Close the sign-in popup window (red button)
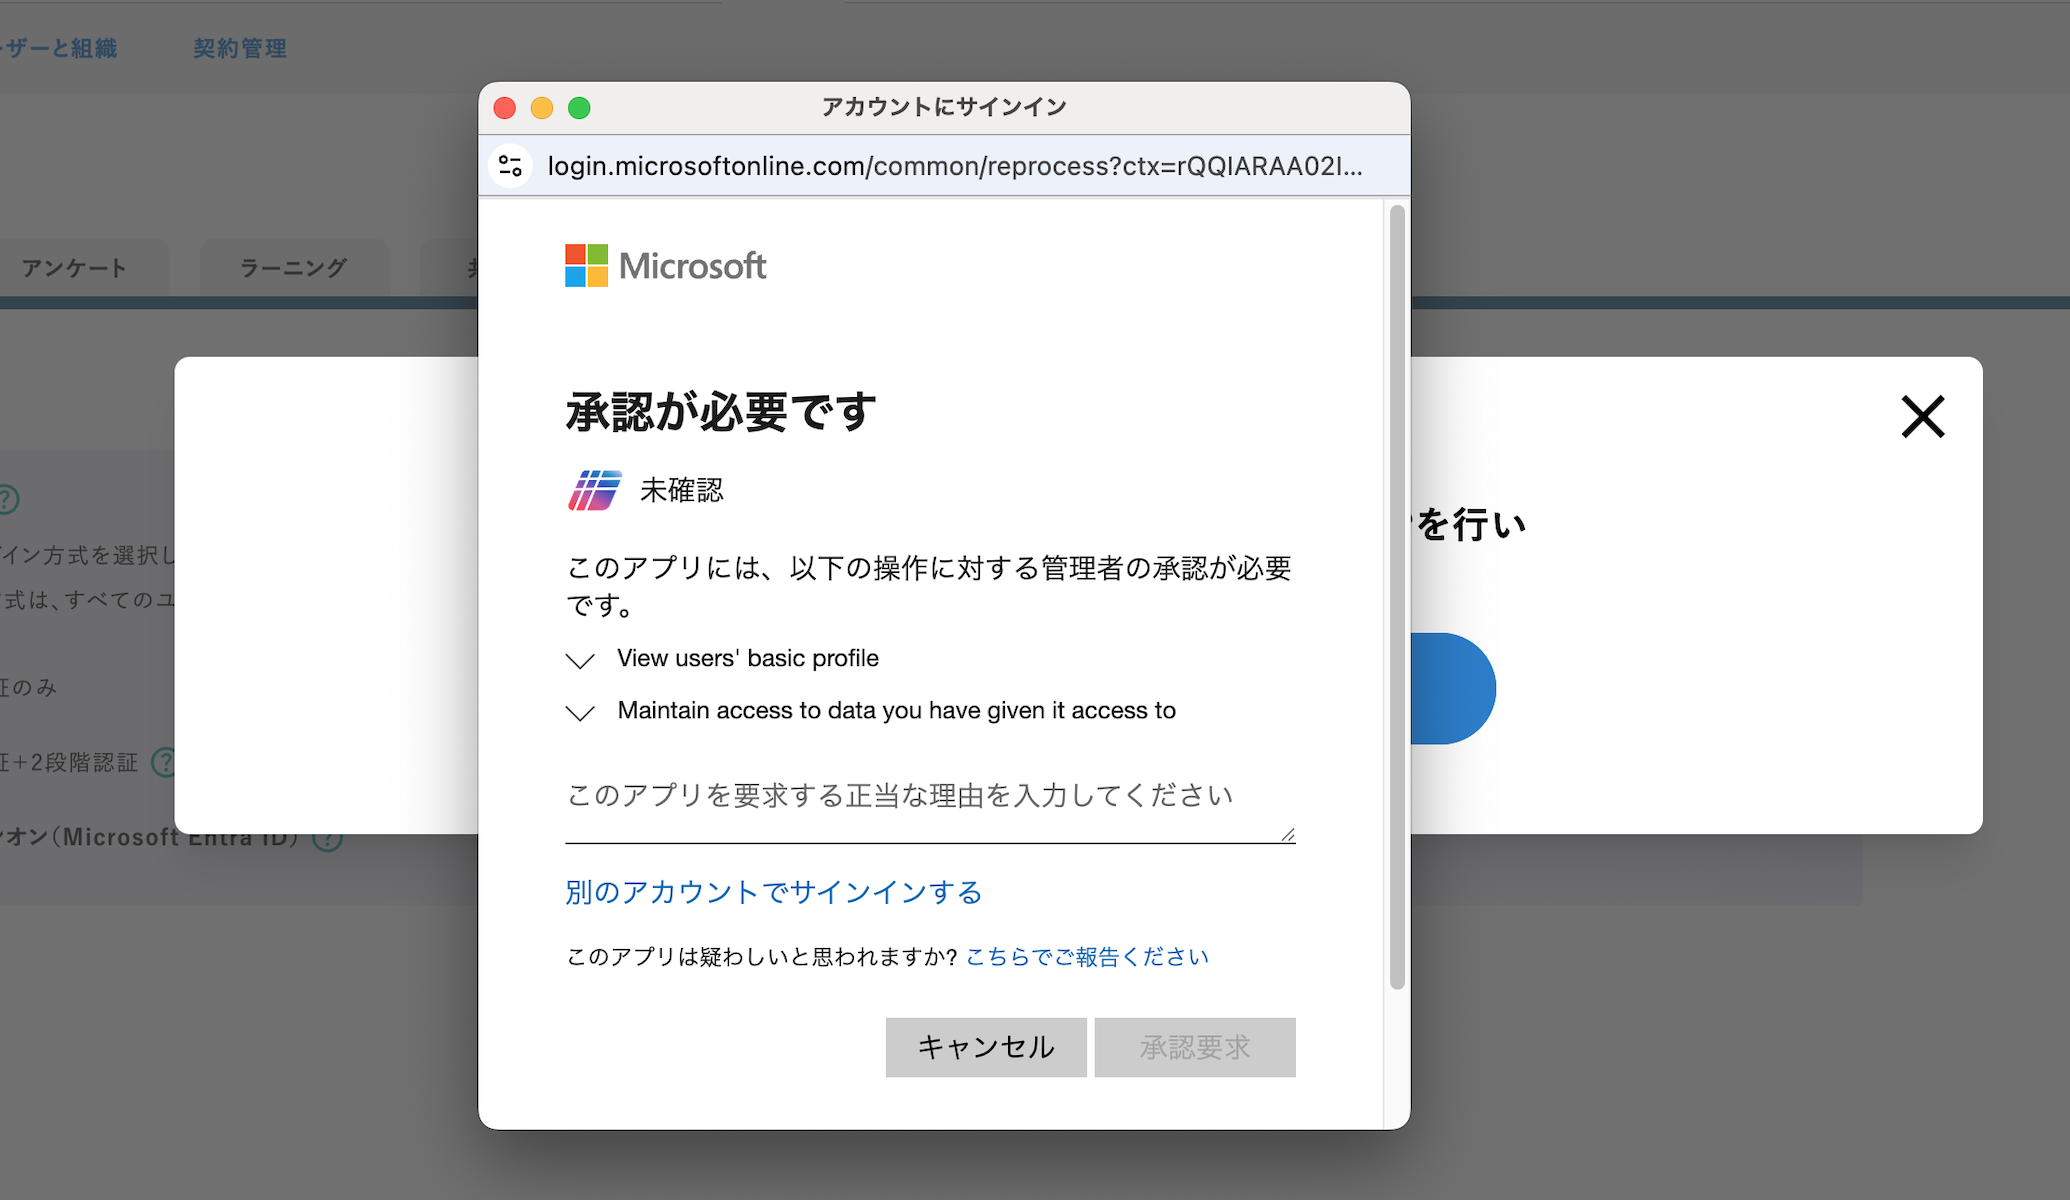The image size is (2070, 1200). pos(505,108)
